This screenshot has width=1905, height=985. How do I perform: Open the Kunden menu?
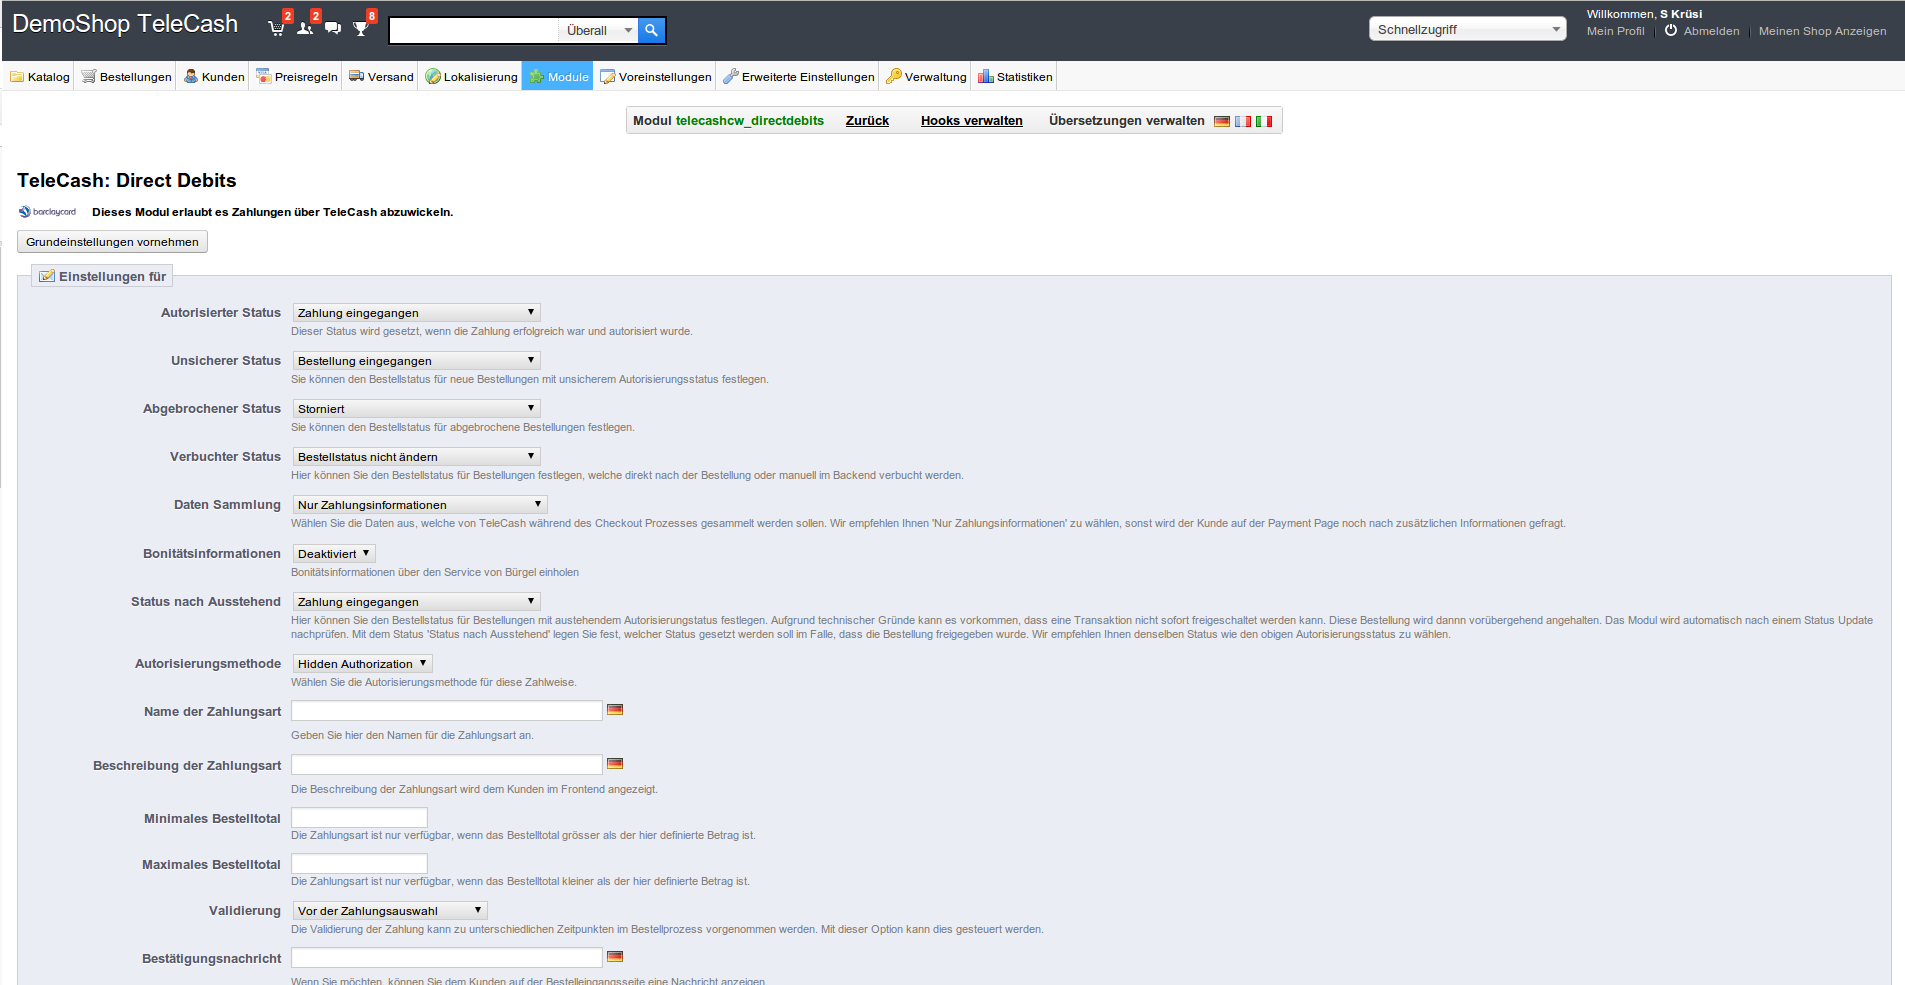(214, 77)
